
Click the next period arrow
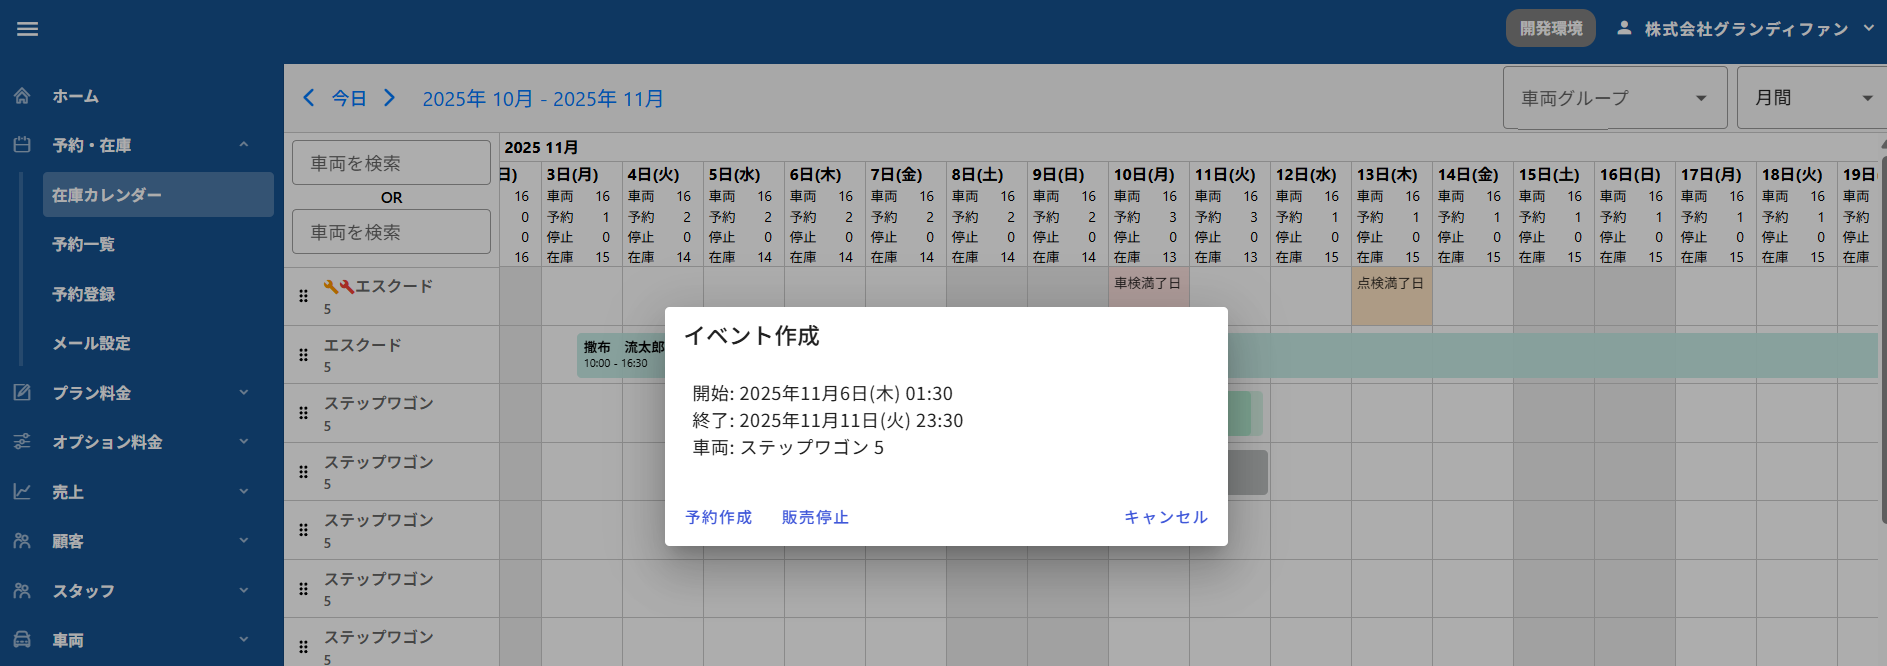[390, 97]
